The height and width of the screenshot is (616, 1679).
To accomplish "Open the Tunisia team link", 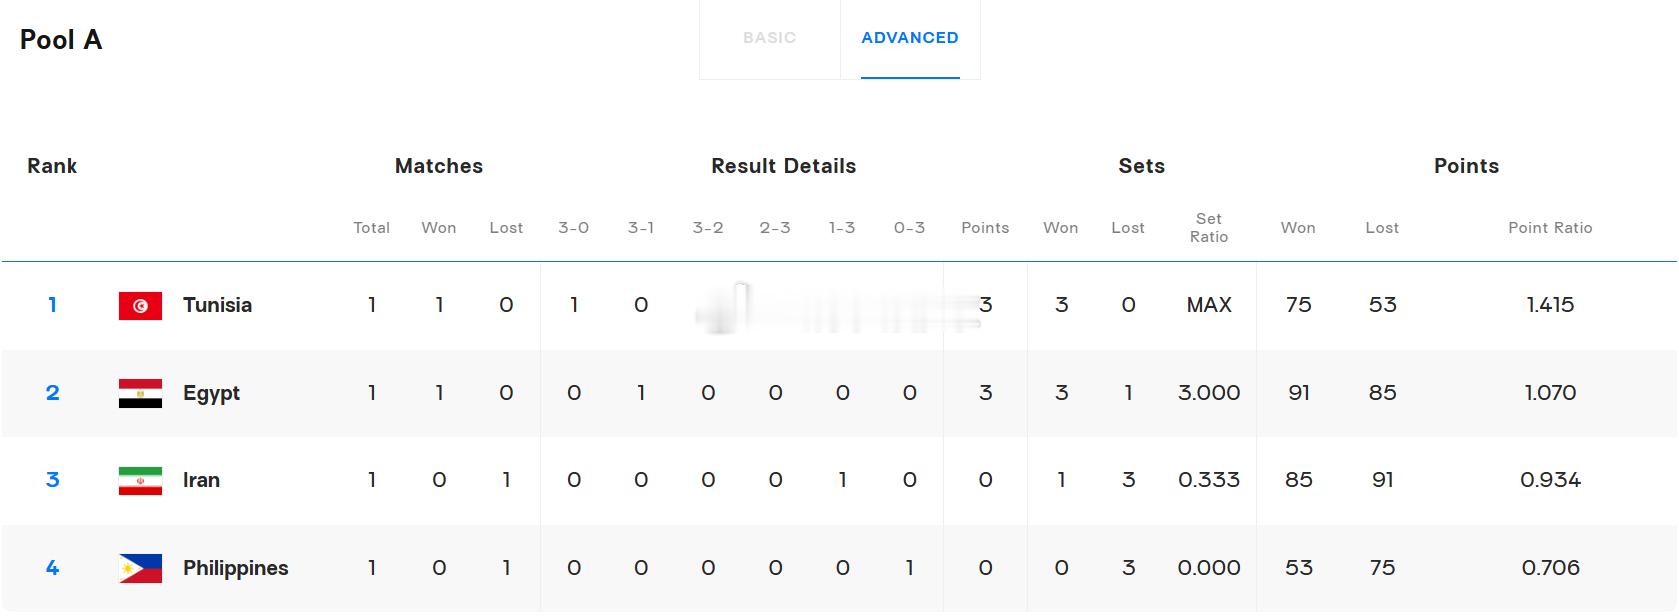I will click(217, 305).
